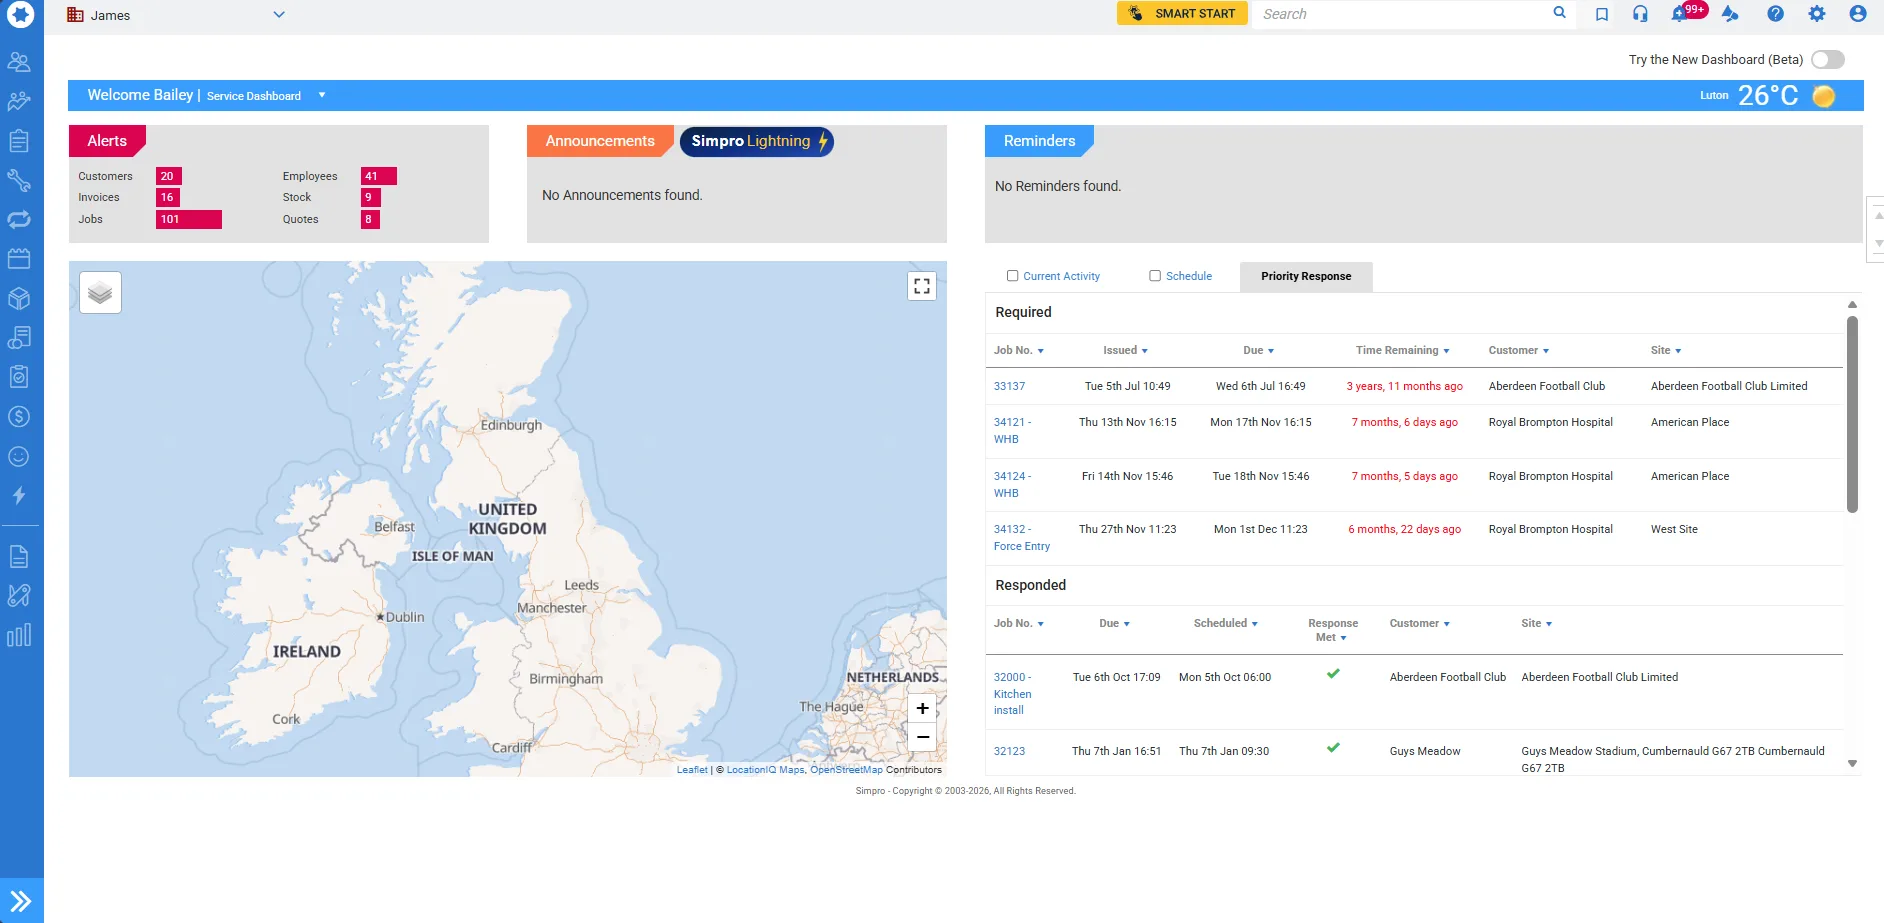1884x923 pixels.
Task: Open the recurring arrows icon in sidebar
Action: (19, 219)
